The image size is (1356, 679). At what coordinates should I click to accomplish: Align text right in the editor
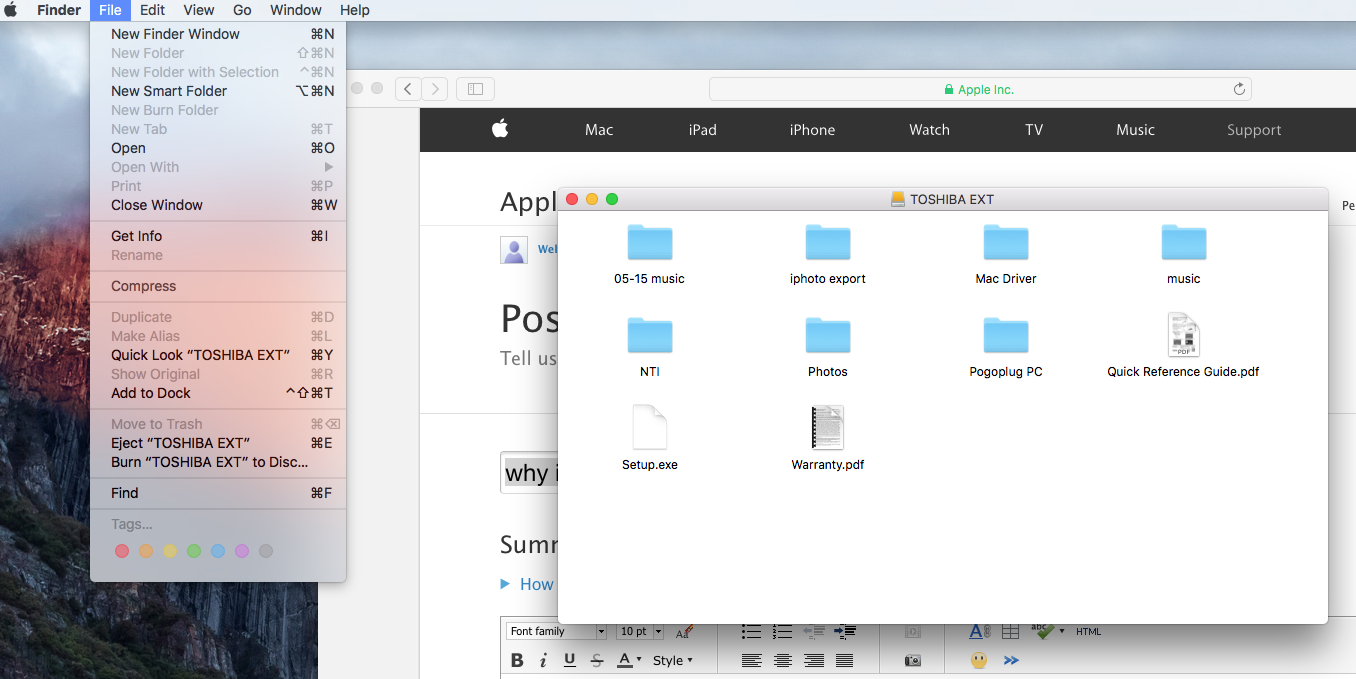click(814, 660)
